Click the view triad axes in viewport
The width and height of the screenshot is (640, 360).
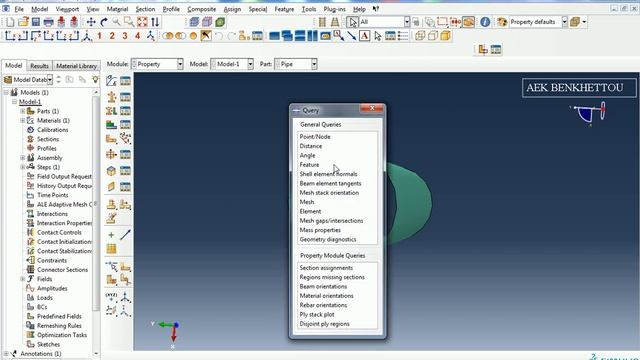tap(169, 333)
